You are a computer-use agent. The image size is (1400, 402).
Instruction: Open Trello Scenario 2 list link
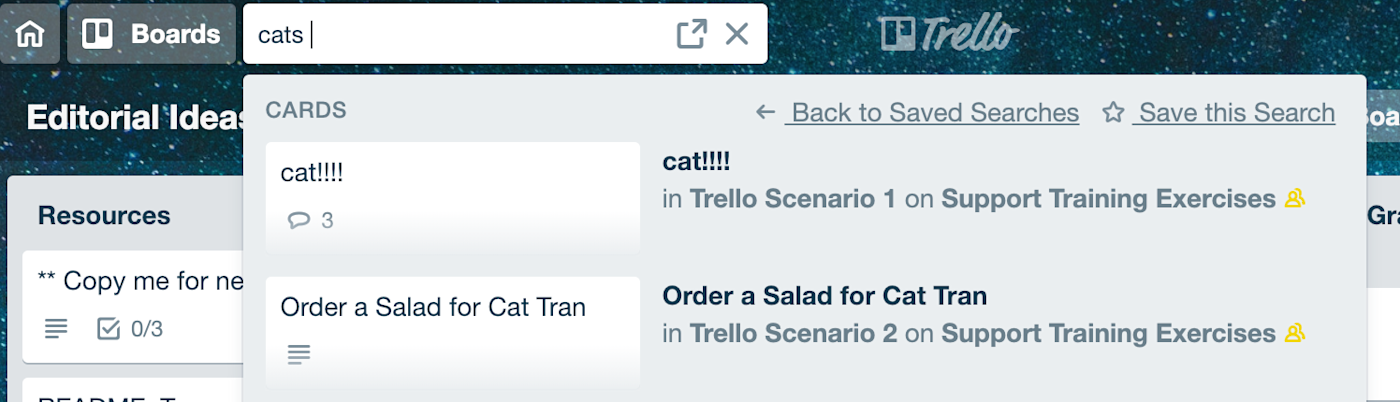coord(794,333)
